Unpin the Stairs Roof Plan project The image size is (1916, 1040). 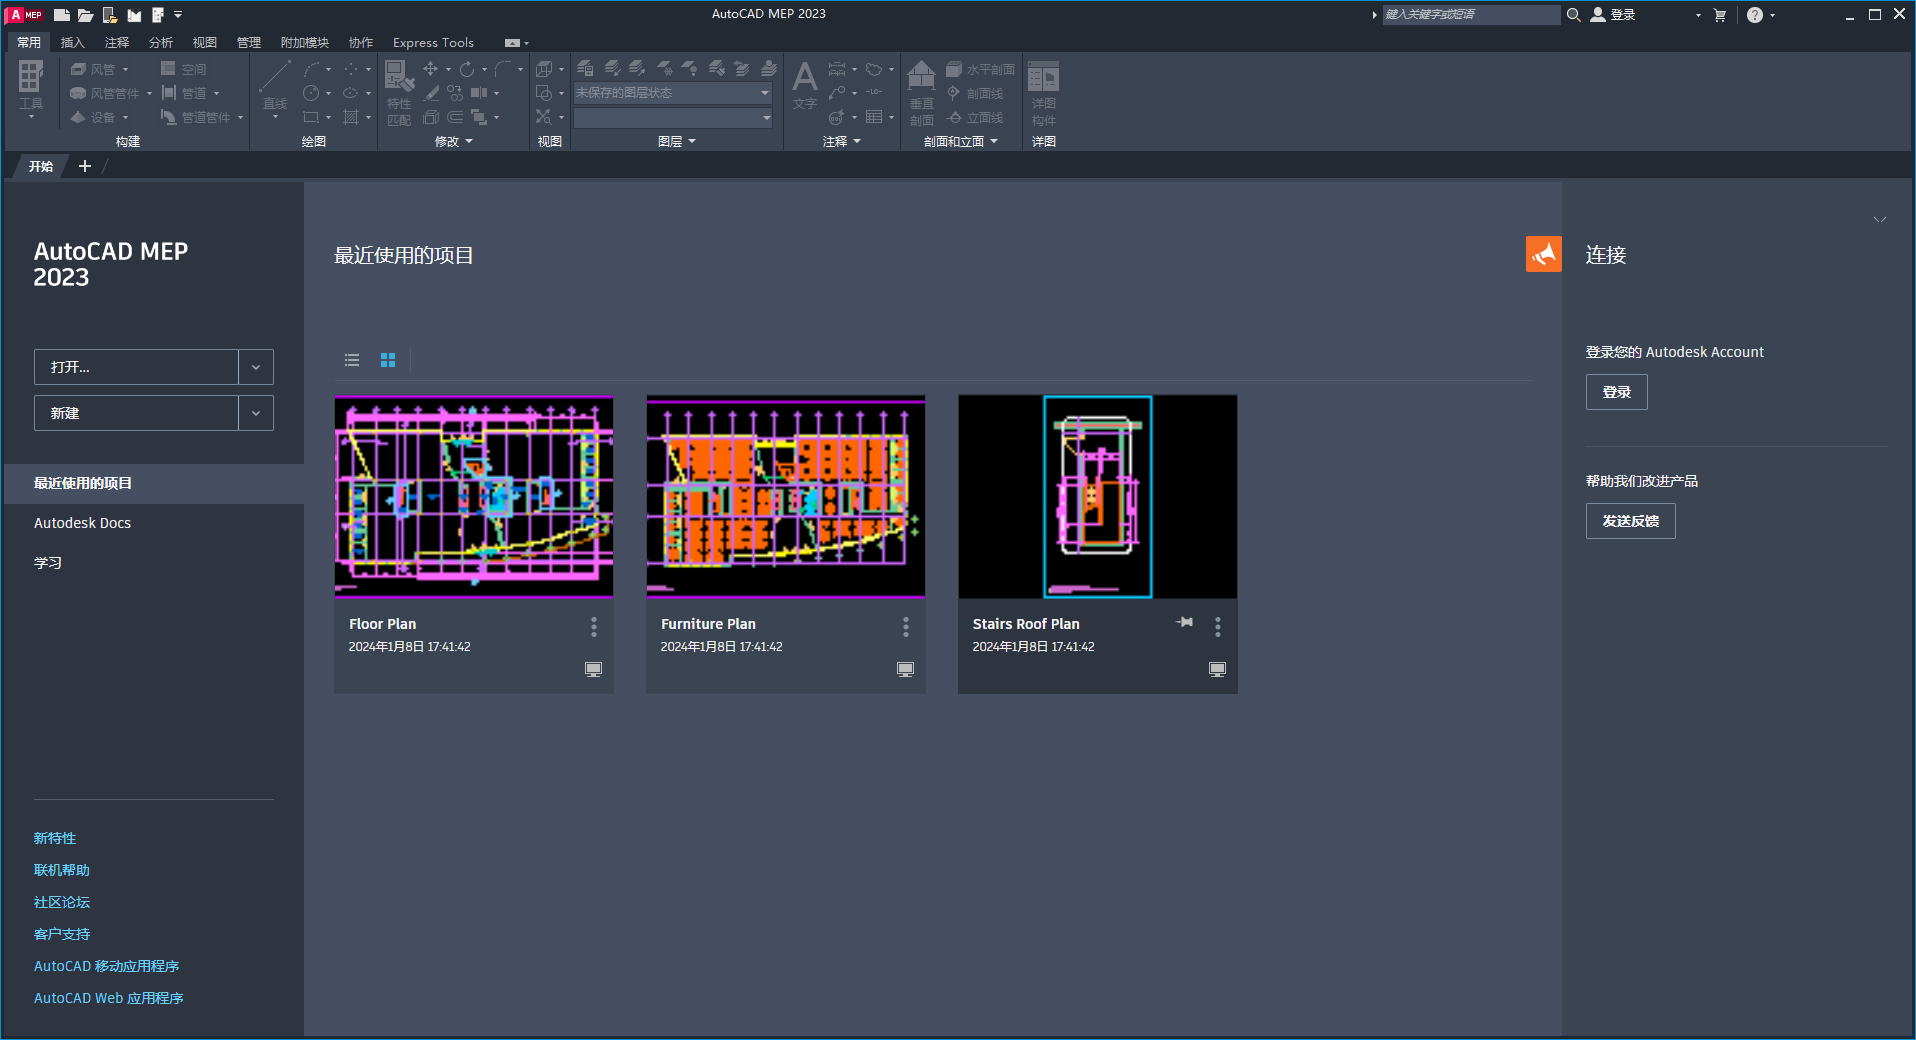click(1184, 622)
